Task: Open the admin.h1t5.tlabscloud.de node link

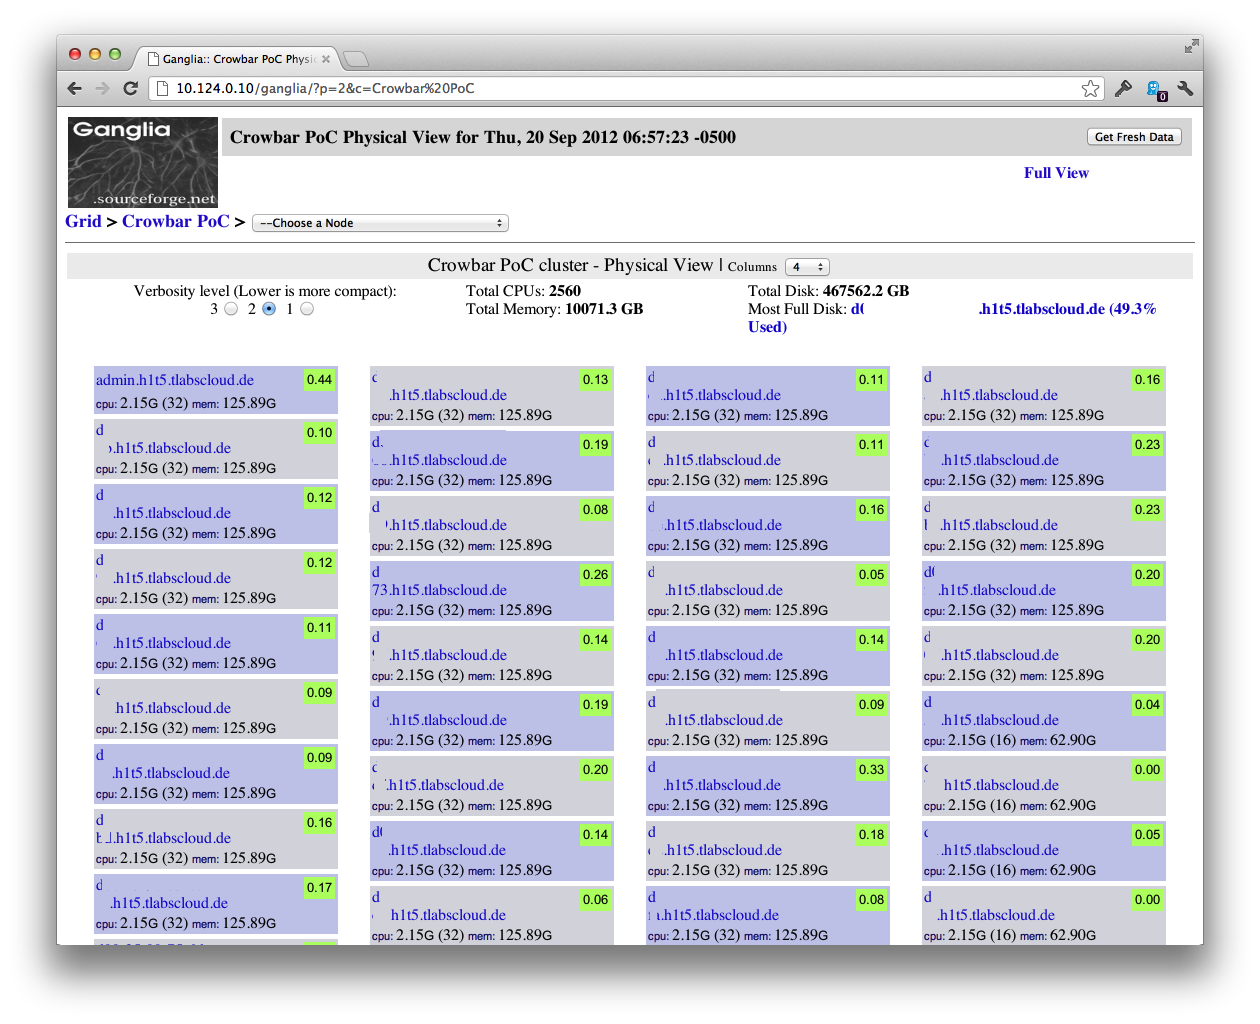Action: (x=175, y=380)
